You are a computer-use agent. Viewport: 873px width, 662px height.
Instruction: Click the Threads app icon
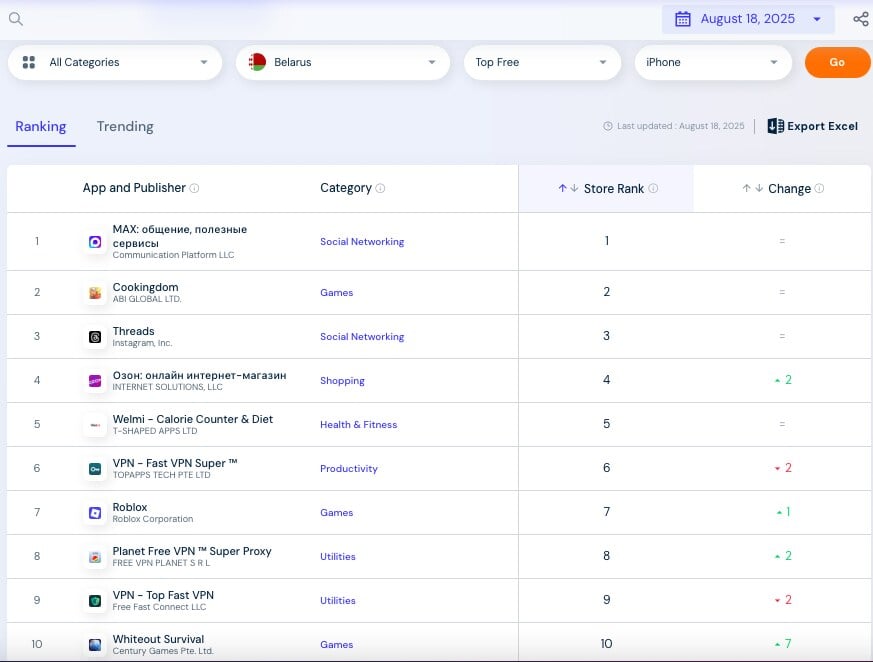[x=95, y=337]
